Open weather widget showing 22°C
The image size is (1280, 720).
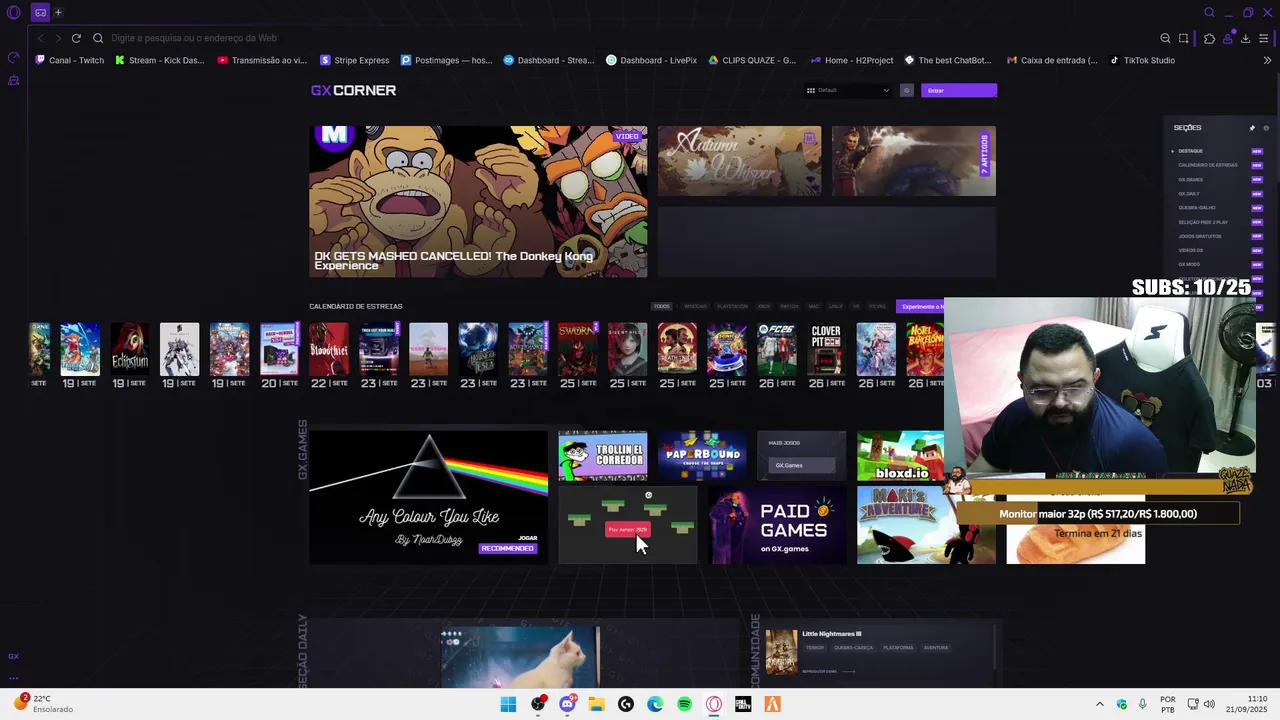click(x=43, y=704)
